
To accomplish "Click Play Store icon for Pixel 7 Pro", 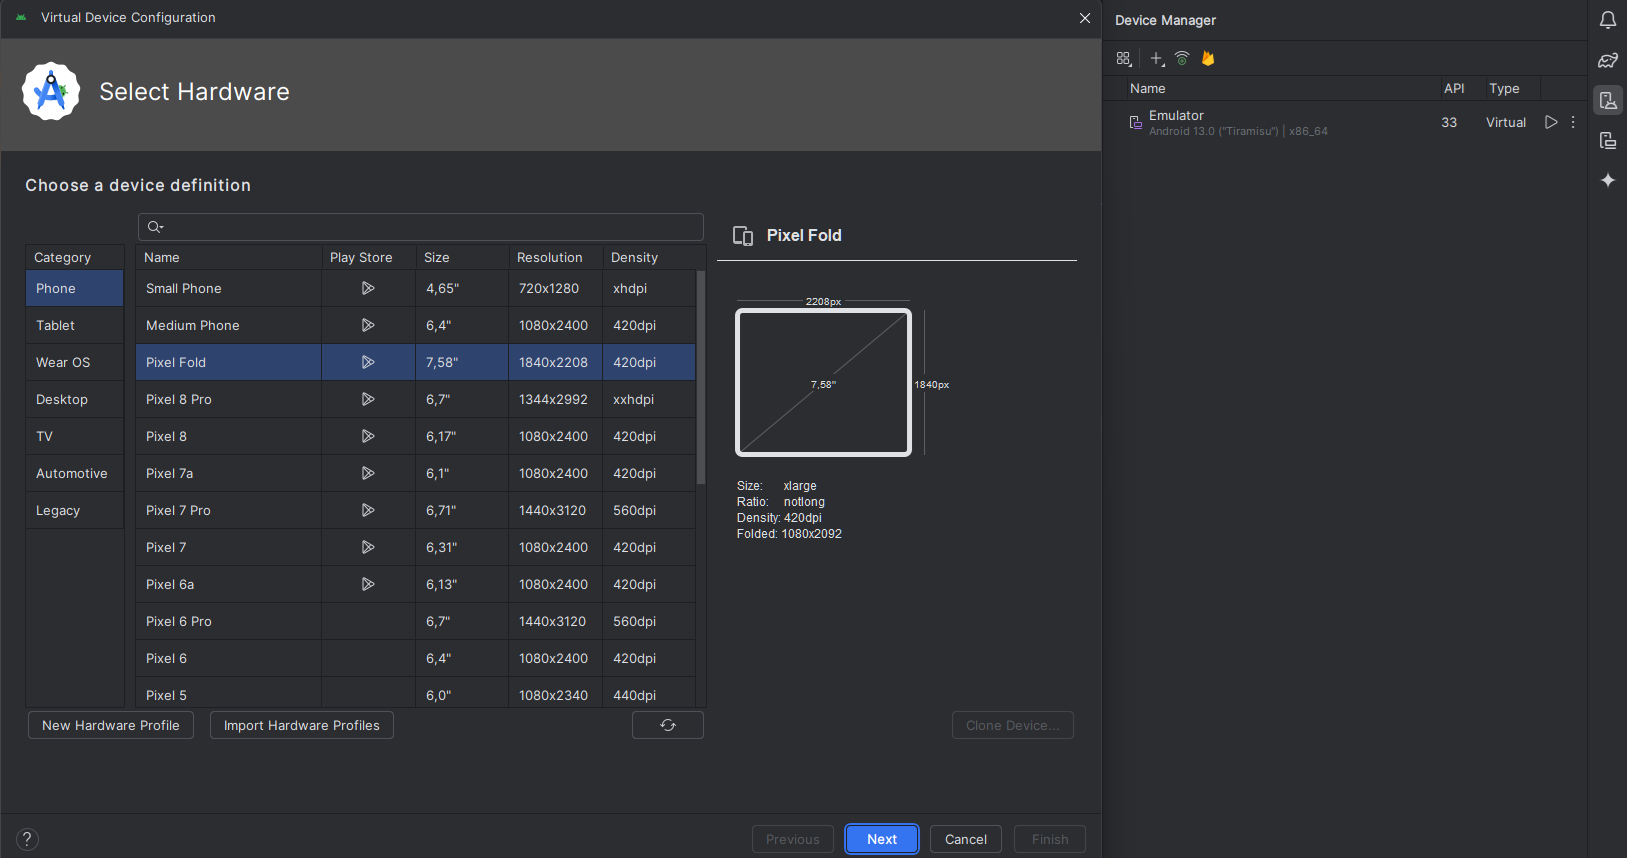I will coord(368,510).
